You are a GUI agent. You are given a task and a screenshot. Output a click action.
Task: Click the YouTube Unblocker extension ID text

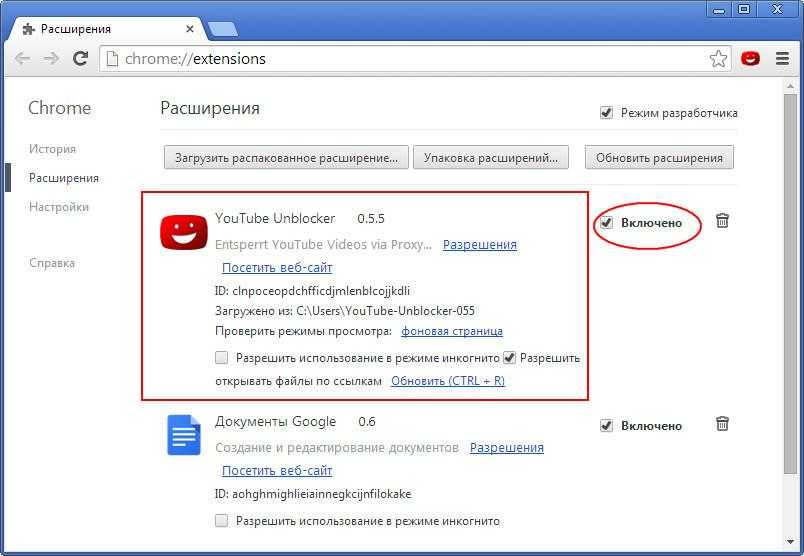[312, 291]
